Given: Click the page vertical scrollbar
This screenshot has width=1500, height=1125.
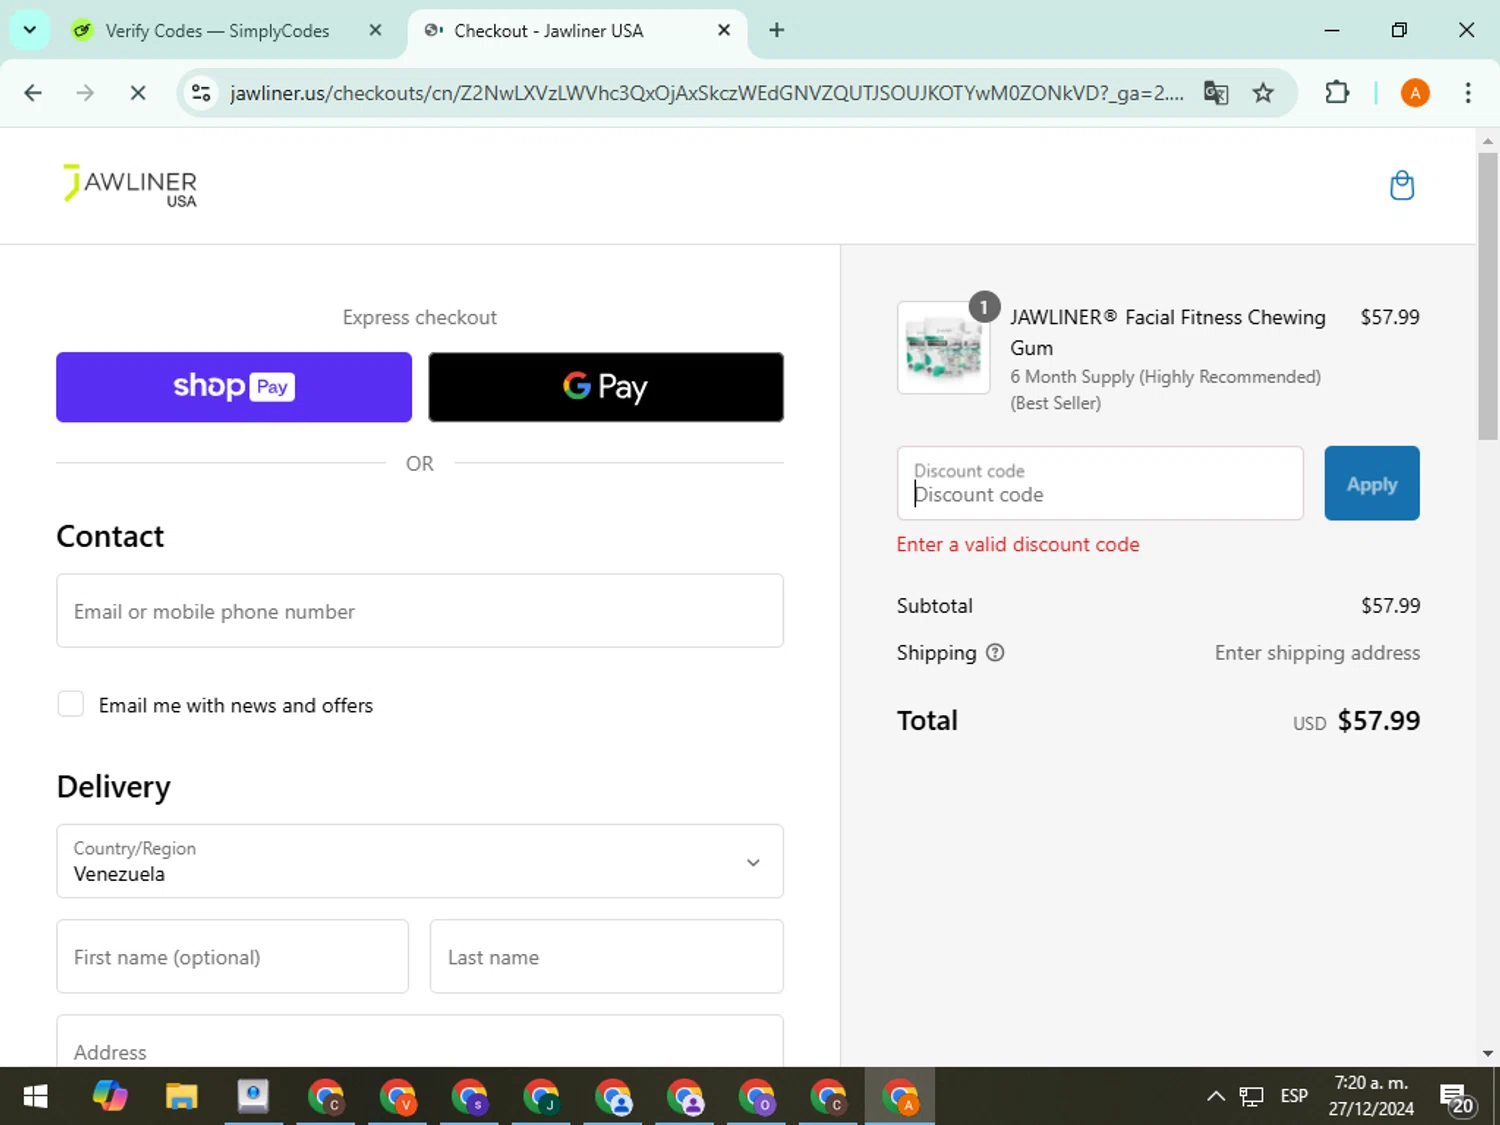Looking at the screenshot, I should pyautogui.click(x=1488, y=296).
